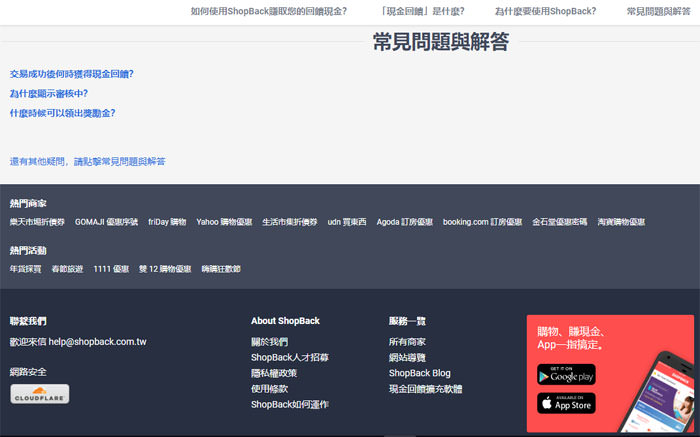This screenshot has width=700, height=437.
Task: Open 網站導覽 sitemap link
Action: [407, 358]
